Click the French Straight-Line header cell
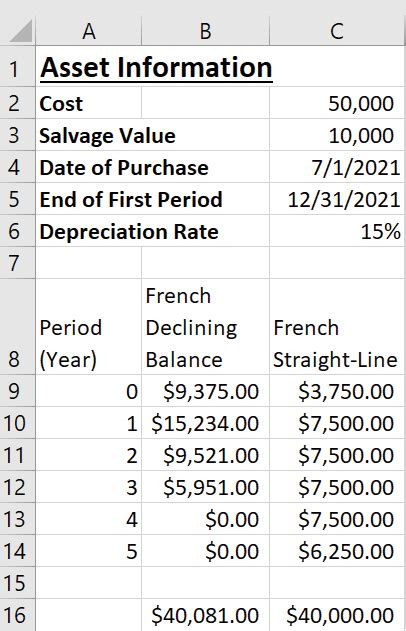 tap(337, 327)
